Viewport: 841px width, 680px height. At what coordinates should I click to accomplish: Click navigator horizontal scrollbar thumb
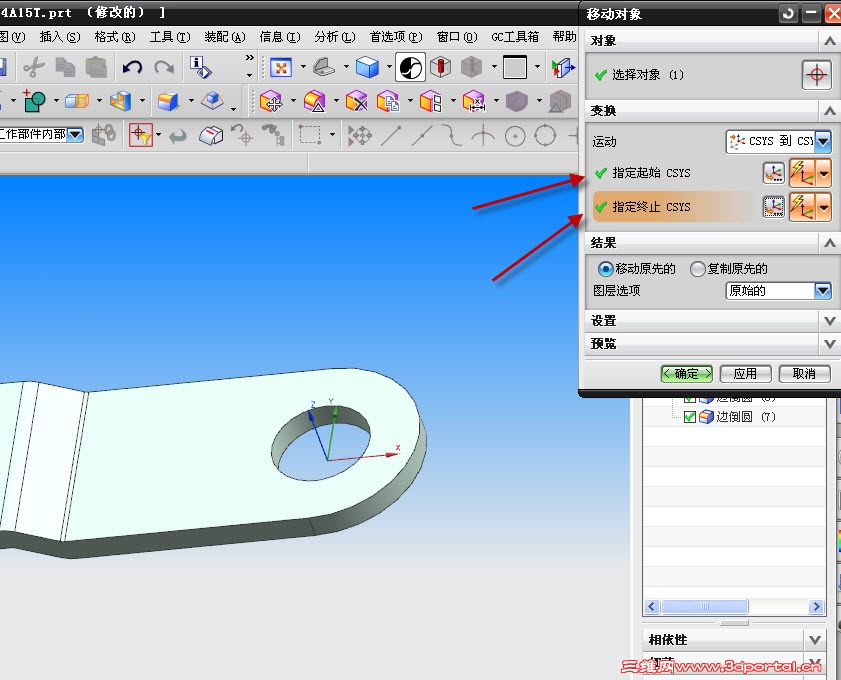(x=705, y=607)
